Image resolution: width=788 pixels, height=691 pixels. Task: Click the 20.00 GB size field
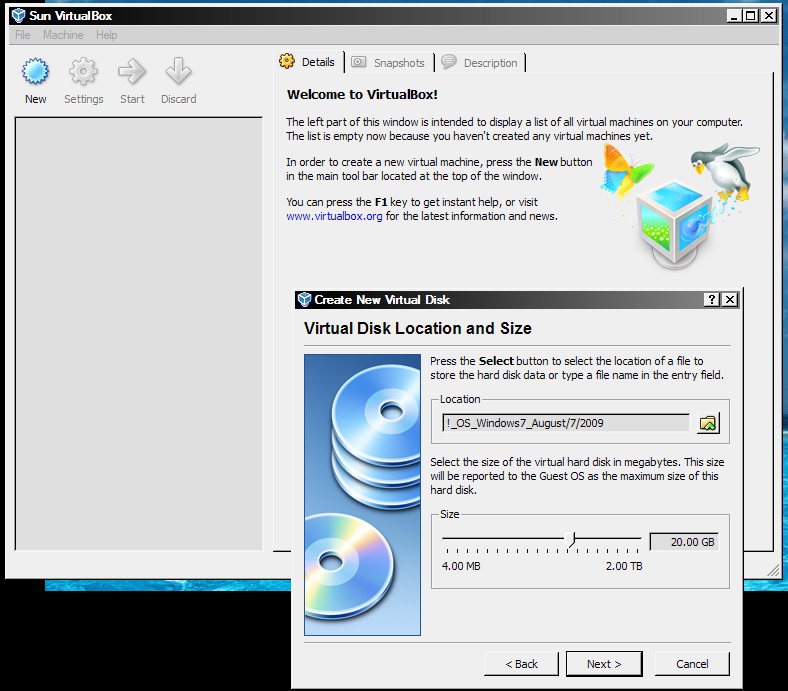(684, 542)
